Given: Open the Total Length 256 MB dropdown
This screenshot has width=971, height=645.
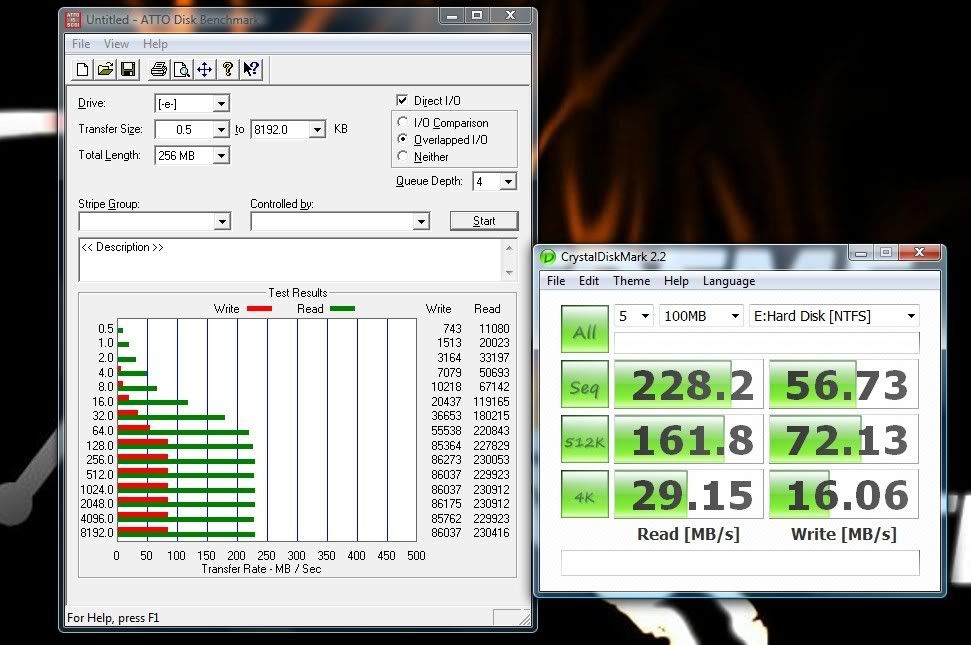Looking at the screenshot, I should tap(221, 156).
